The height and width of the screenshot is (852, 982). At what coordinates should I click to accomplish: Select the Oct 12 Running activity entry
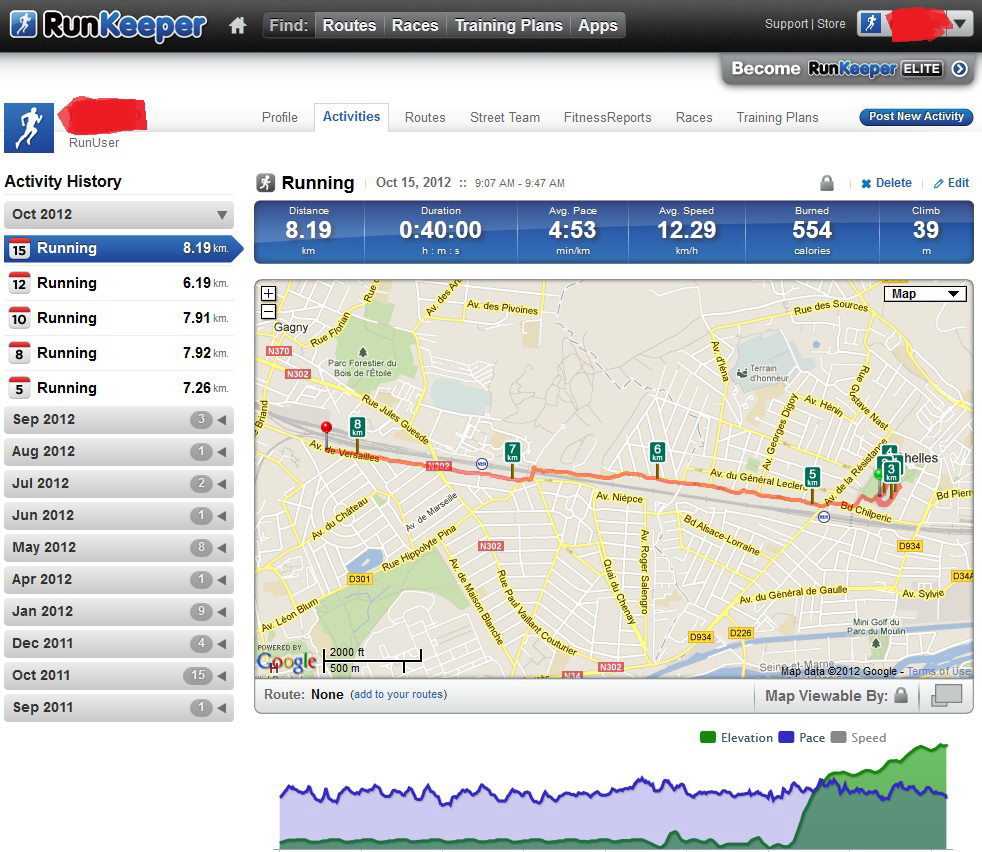pyautogui.click(x=119, y=283)
